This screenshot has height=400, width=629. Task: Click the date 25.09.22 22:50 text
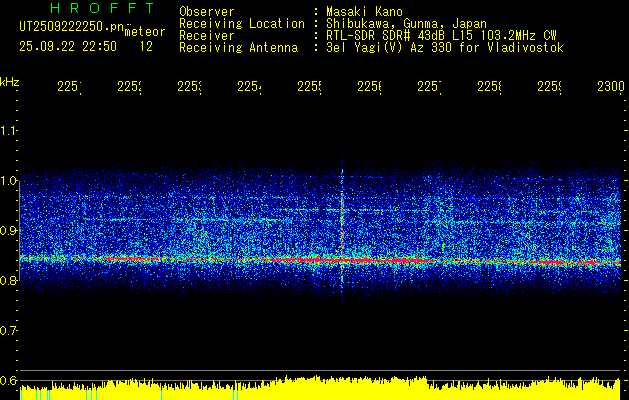(68, 46)
